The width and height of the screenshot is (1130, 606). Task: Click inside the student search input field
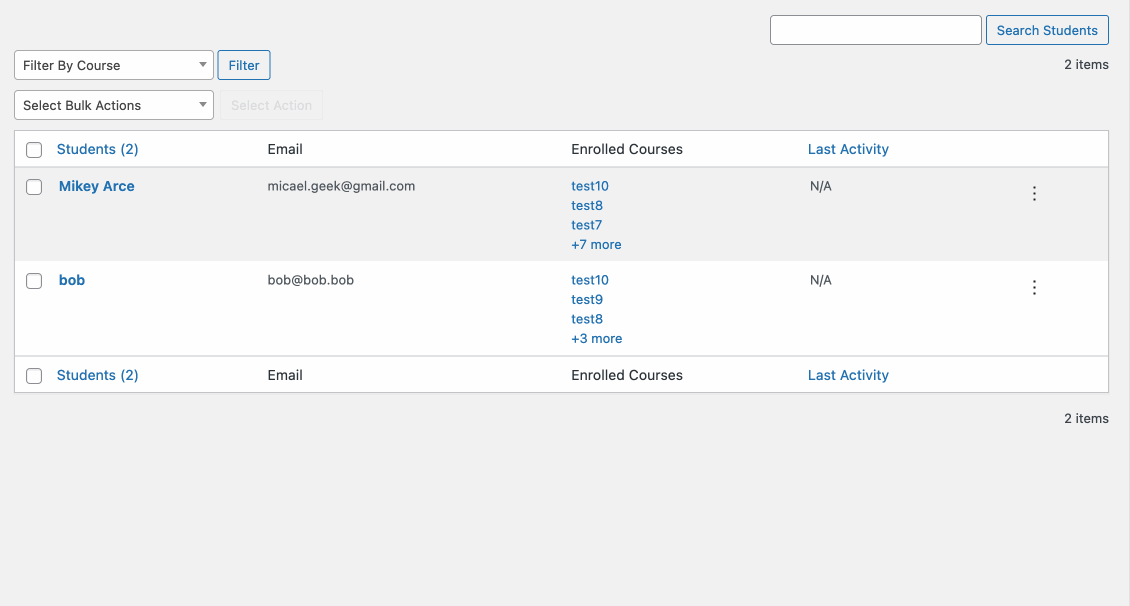pyautogui.click(x=875, y=30)
